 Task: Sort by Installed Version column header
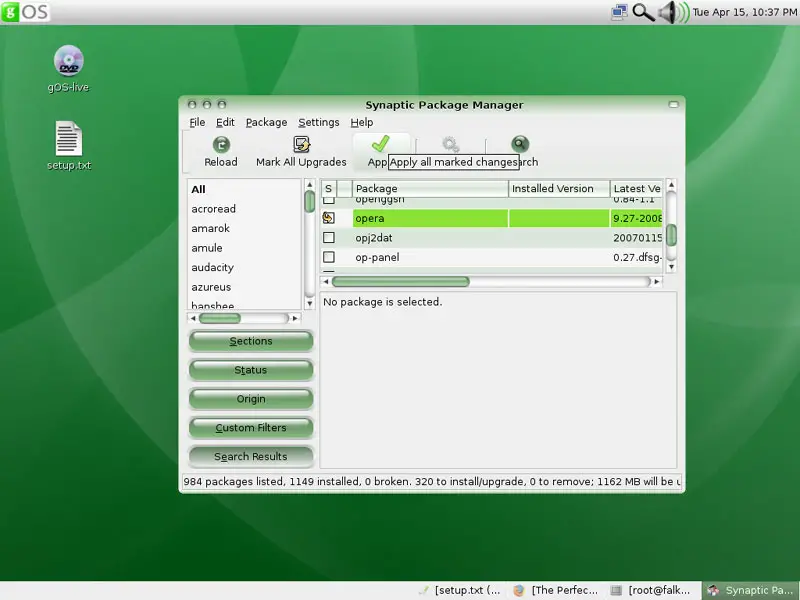(x=559, y=189)
